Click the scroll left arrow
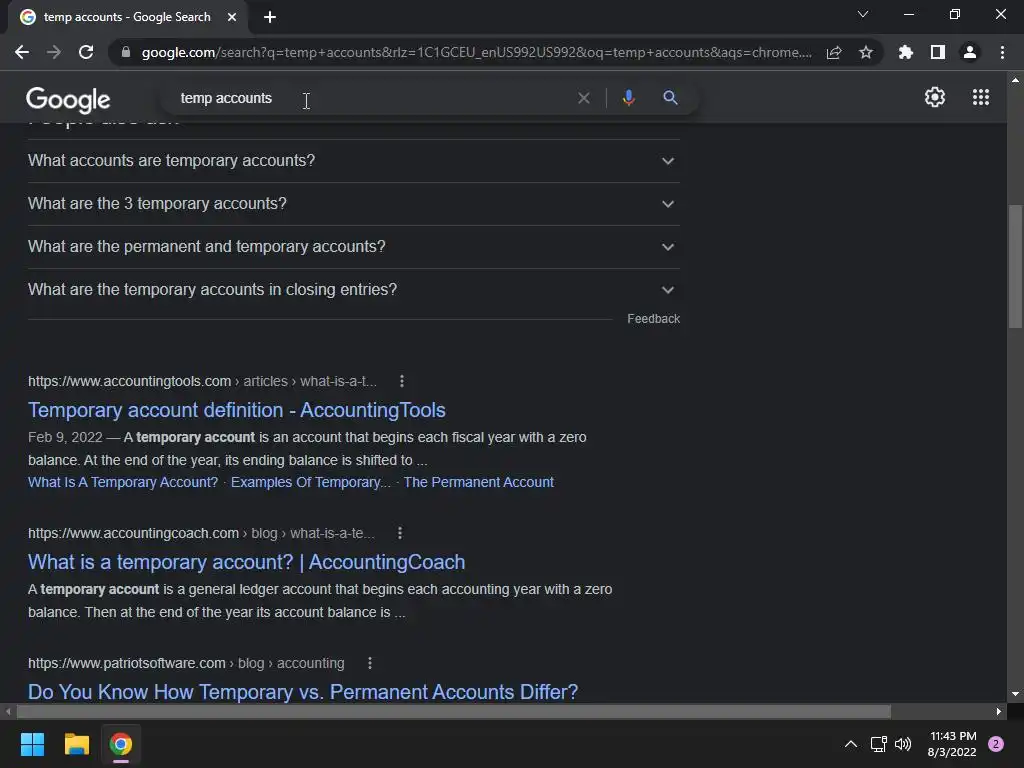Image resolution: width=1024 pixels, height=768 pixels. 8,711
